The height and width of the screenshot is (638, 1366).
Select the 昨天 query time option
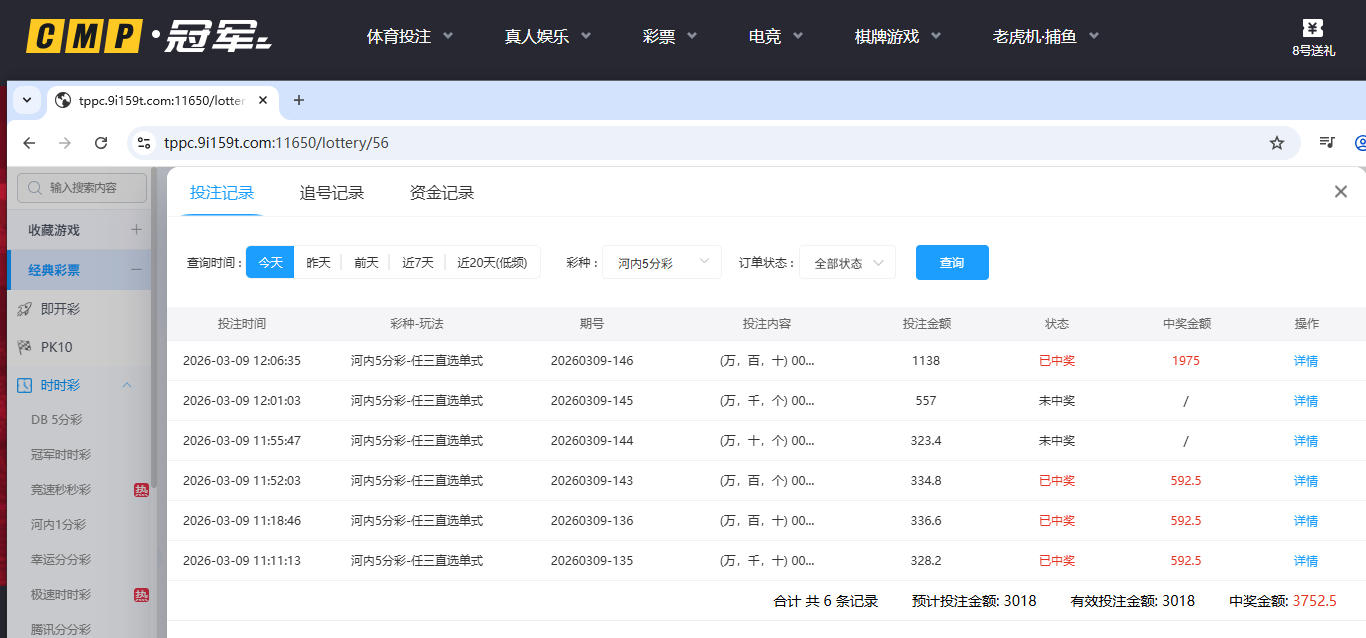click(318, 262)
